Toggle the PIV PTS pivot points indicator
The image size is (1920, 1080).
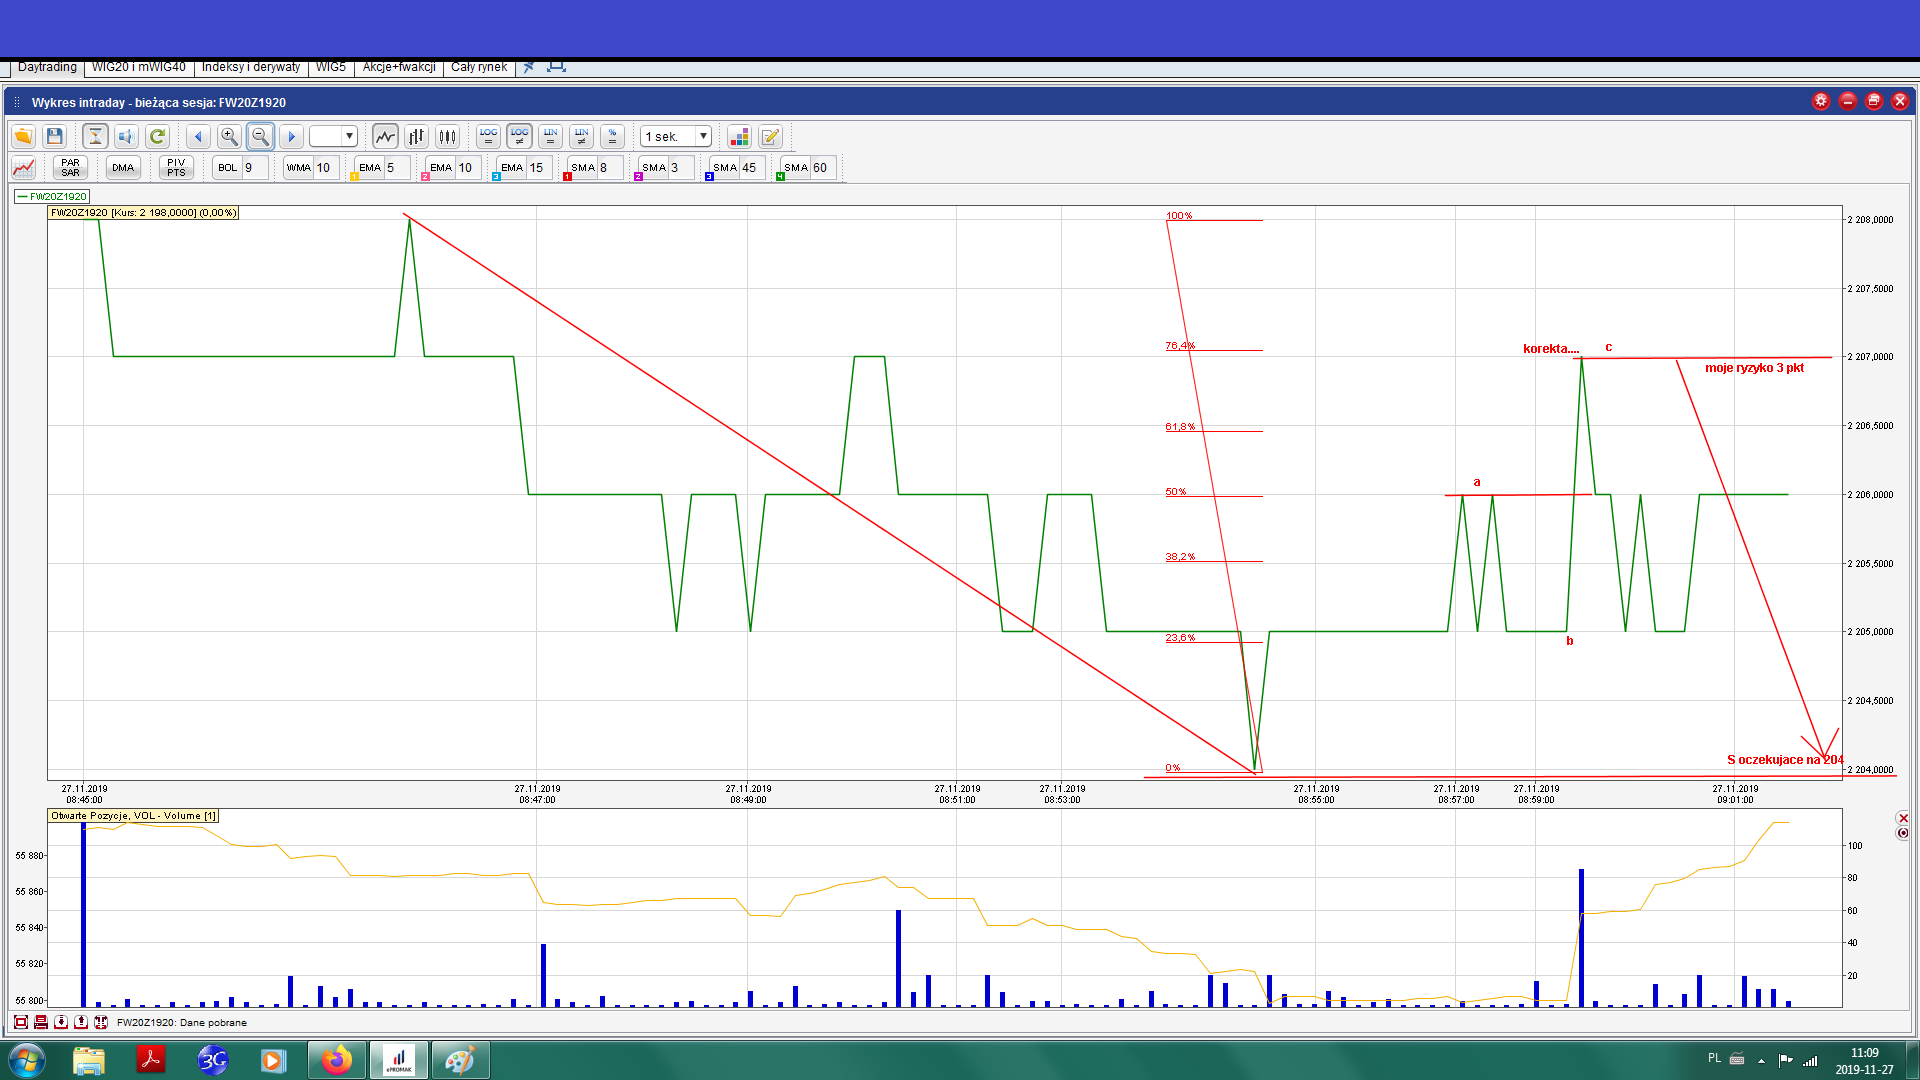[176, 168]
